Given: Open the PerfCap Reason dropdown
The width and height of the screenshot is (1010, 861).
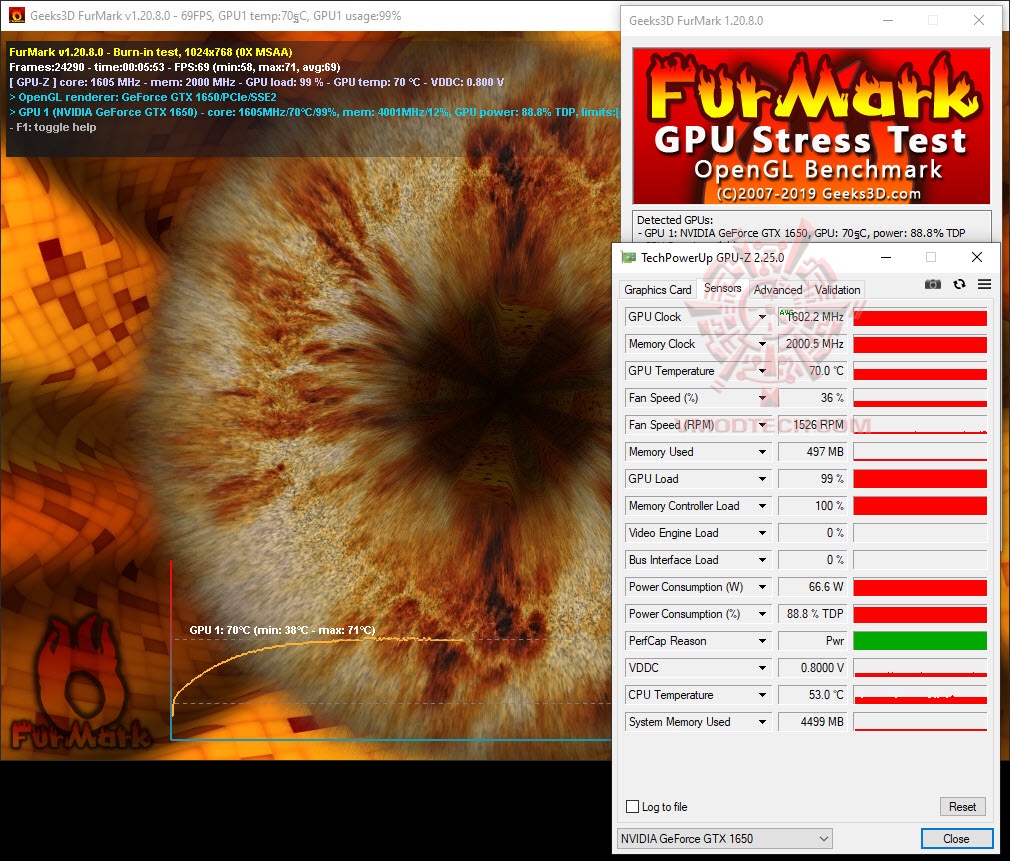Looking at the screenshot, I should tap(762, 641).
